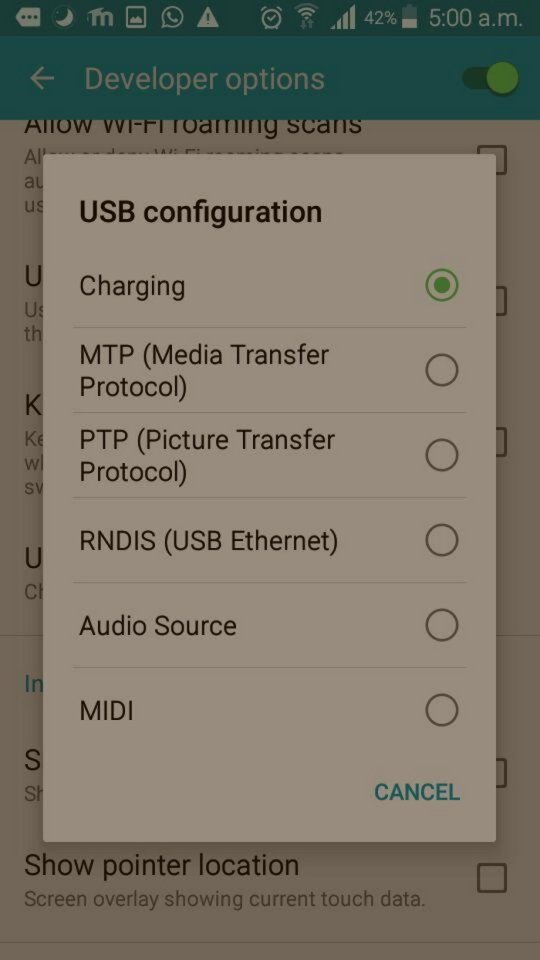Tap the alarm clock status icon
Viewport: 540px width, 960px height.
coord(271,18)
